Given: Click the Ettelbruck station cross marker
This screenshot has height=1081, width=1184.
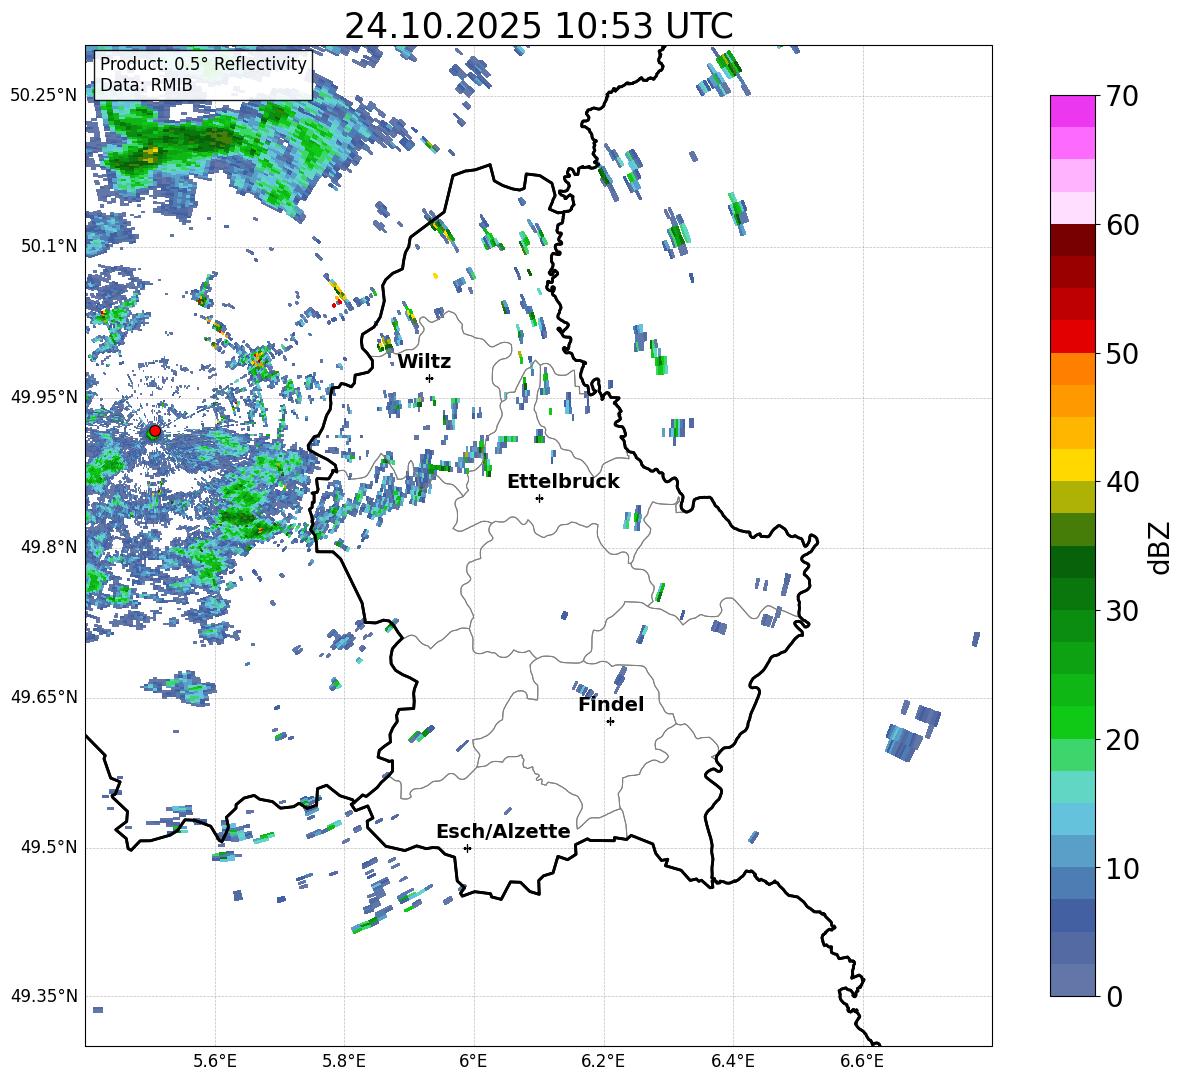Looking at the screenshot, I should 539,498.
